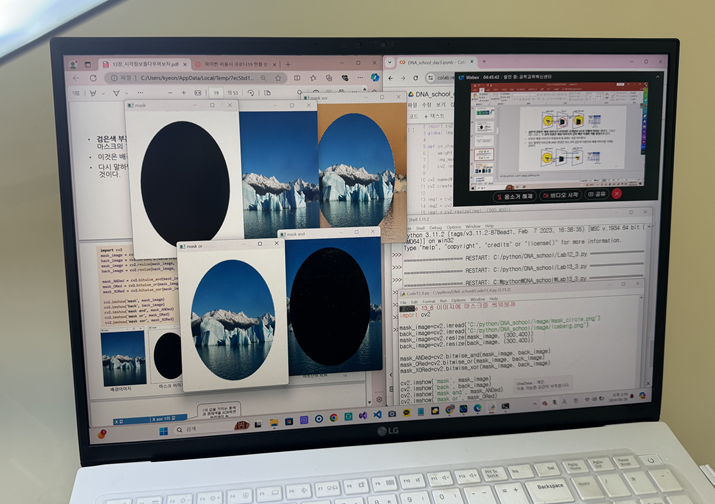The height and width of the screenshot is (504, 715).
Task: Click the zoom magnifier in Edge address bar
Action: [x=264, y=78]
